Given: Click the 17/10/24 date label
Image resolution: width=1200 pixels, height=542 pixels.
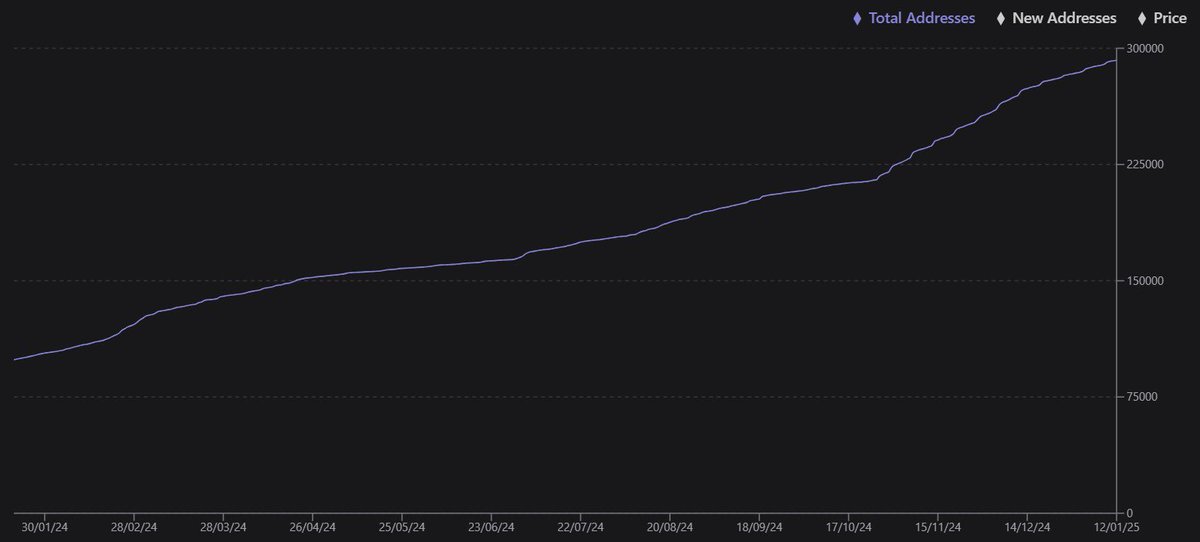Looking at the screenshot, I should coord(848,528).
